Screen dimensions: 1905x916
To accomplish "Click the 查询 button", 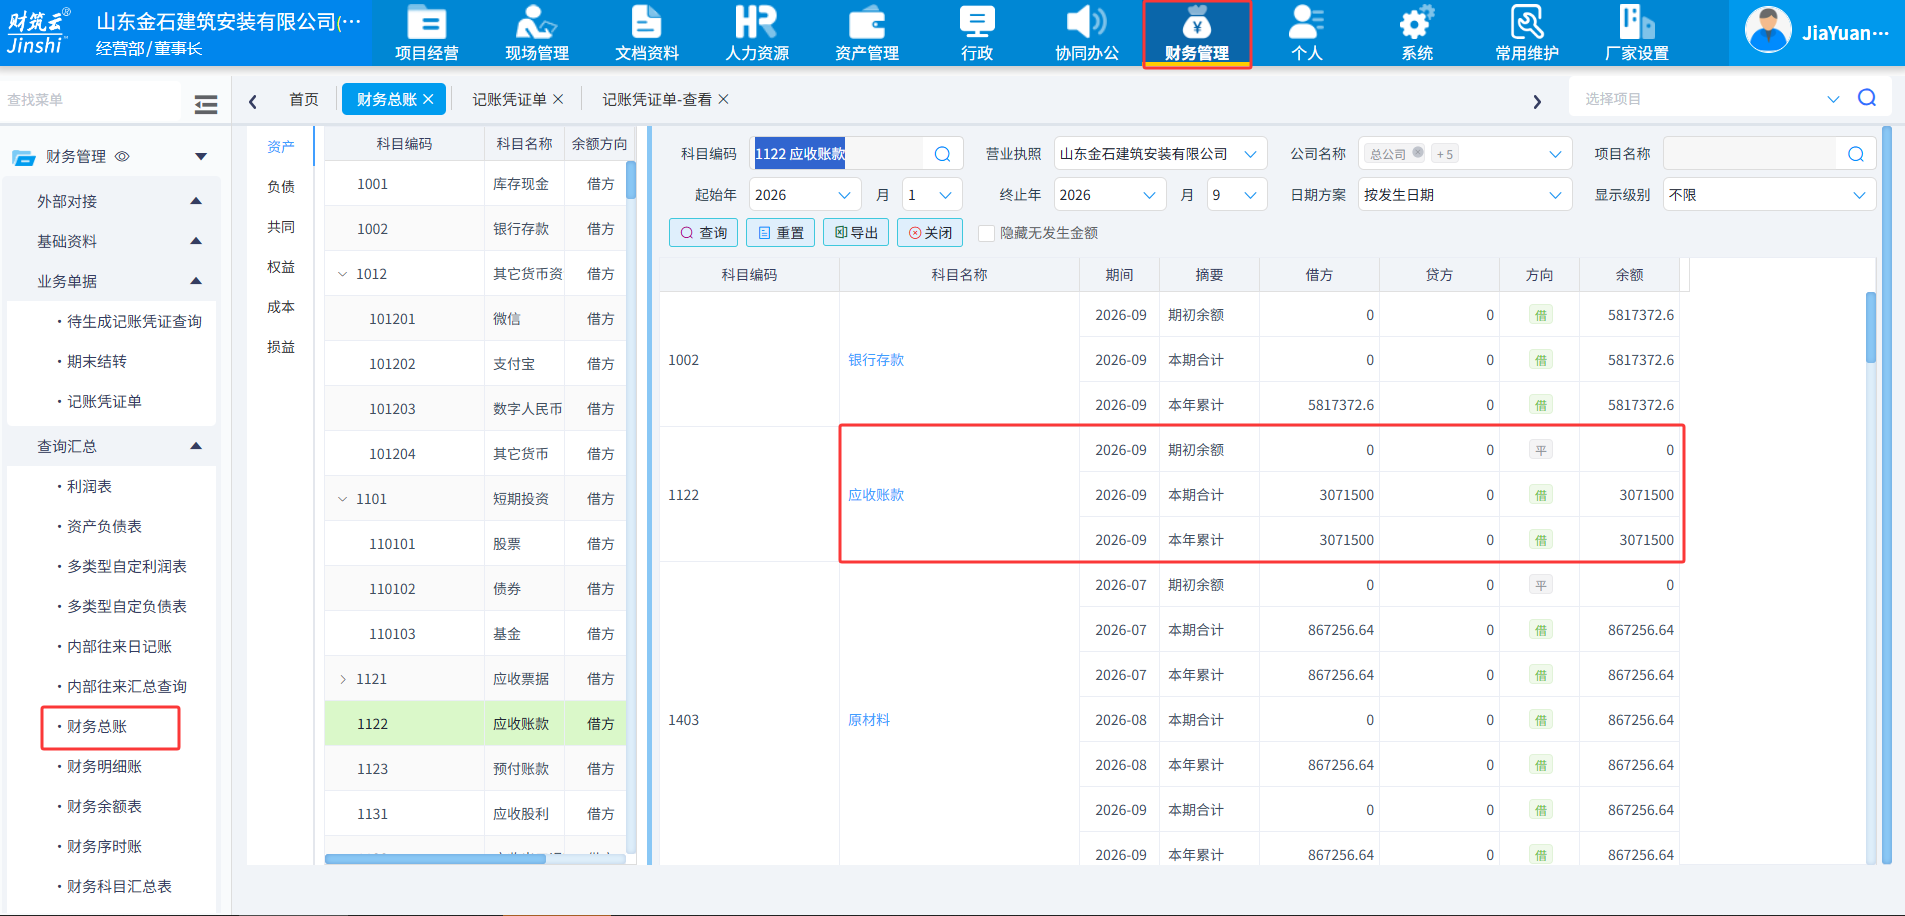I will coord(703,233).
